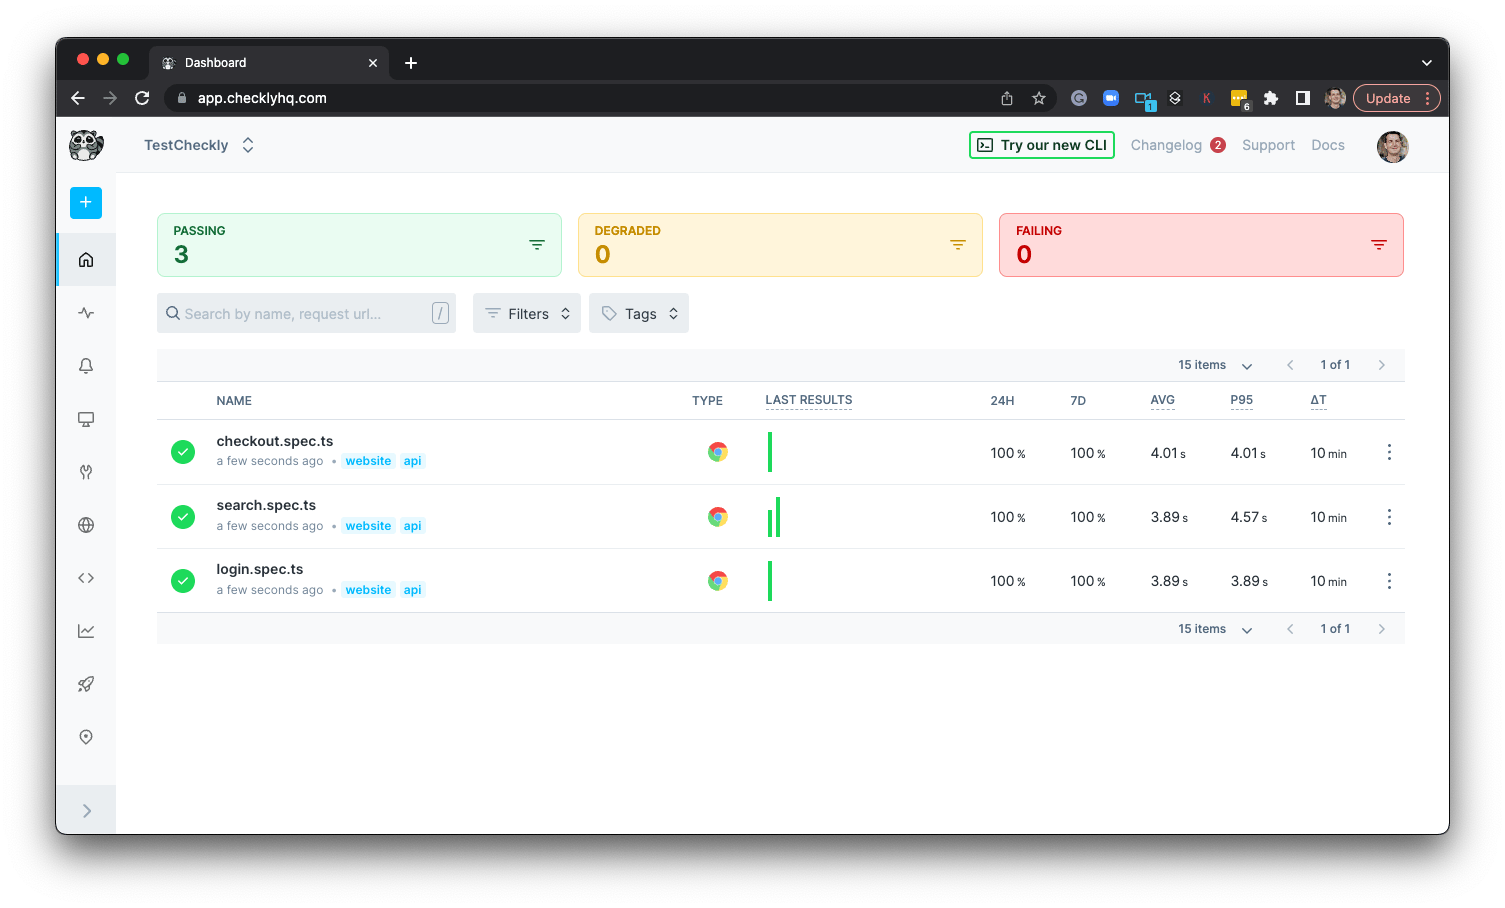The width and height of the screenshot is (1505, 908).
Task: Open the browser extensions puzzle icon
Action: [x=1271, y=98]
